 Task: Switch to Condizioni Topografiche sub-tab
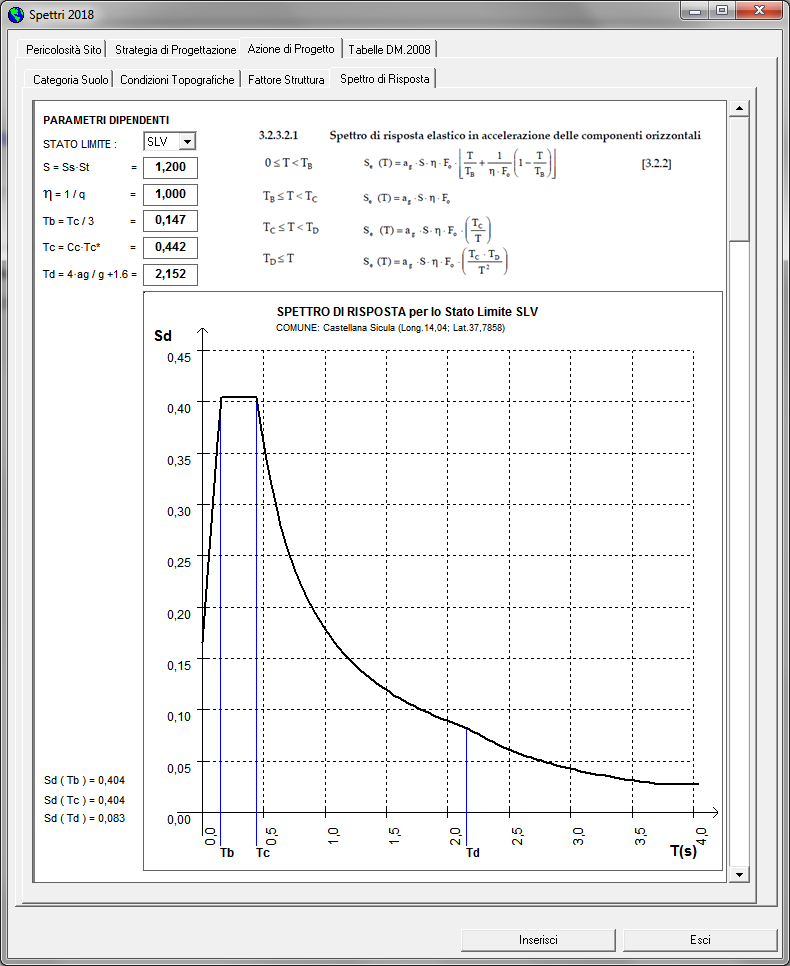click(x=177, y=79)
